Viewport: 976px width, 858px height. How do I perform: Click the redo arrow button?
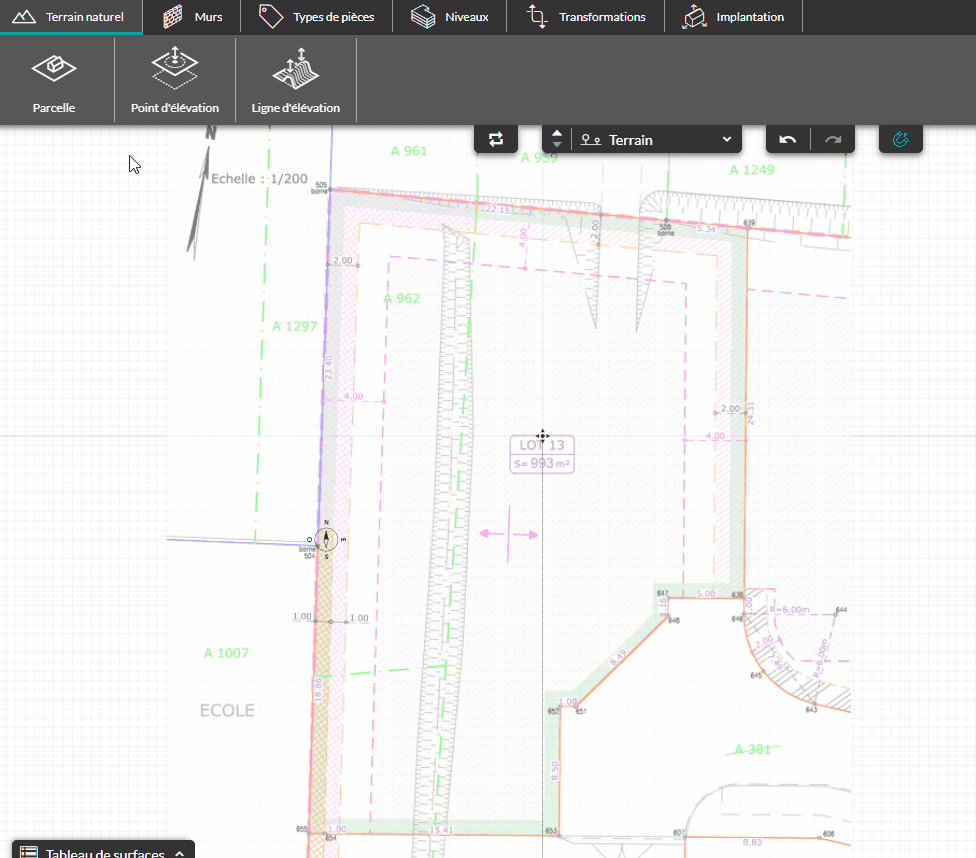(833, 140)
